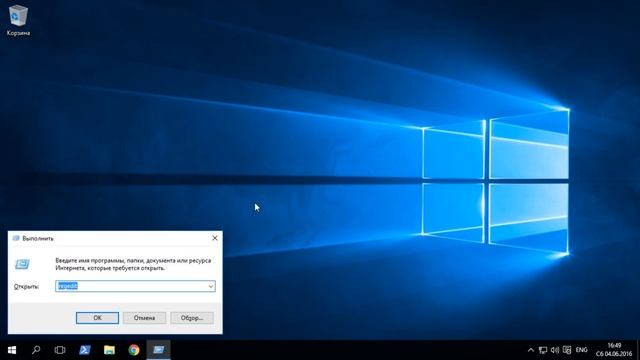The height and width of the screenshot is (360, 640).
Task: Open the clock and date flyout
Action: click(x=614, y=350)
